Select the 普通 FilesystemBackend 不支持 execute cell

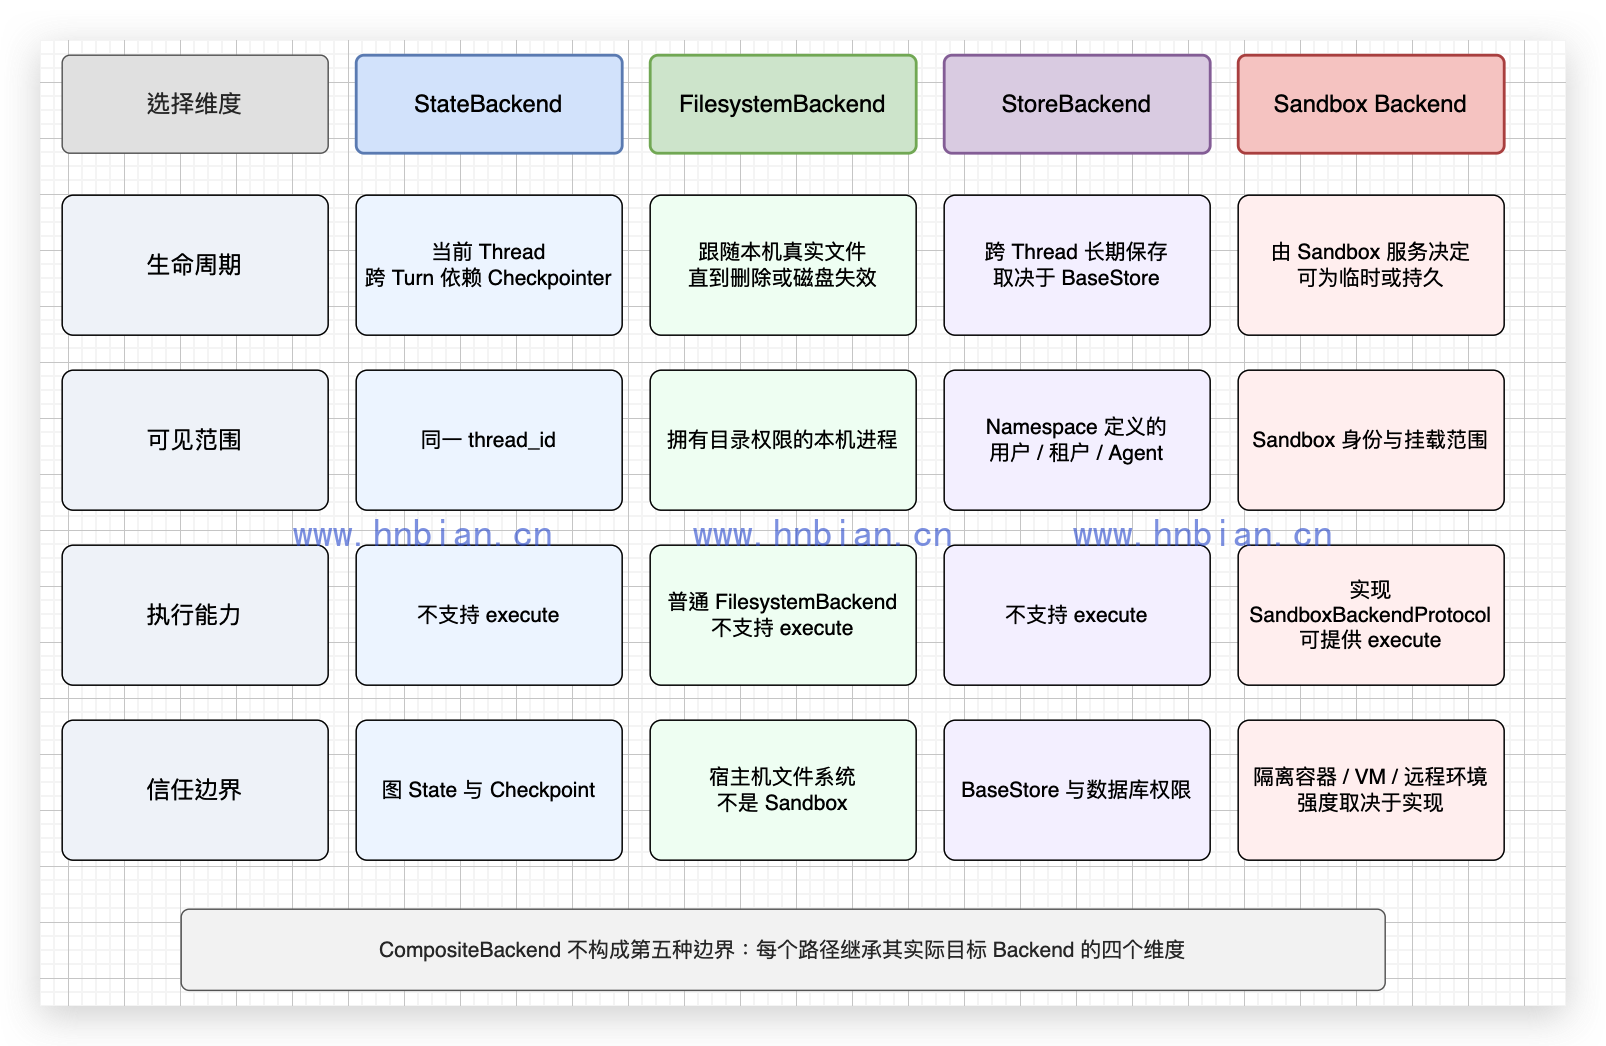point(783,615)
